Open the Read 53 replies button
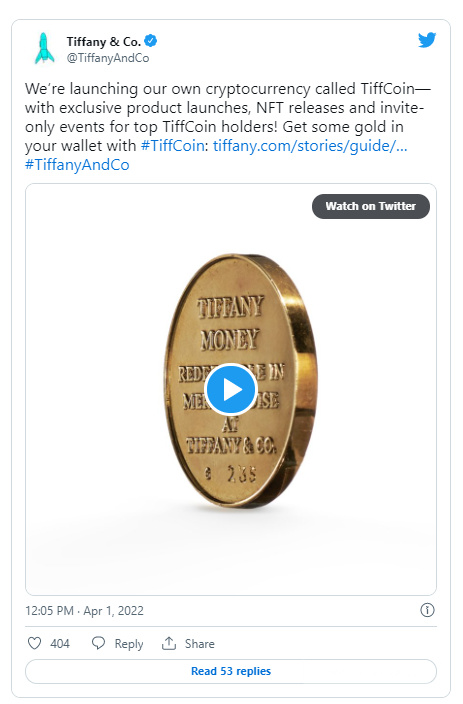 point(231,671)
